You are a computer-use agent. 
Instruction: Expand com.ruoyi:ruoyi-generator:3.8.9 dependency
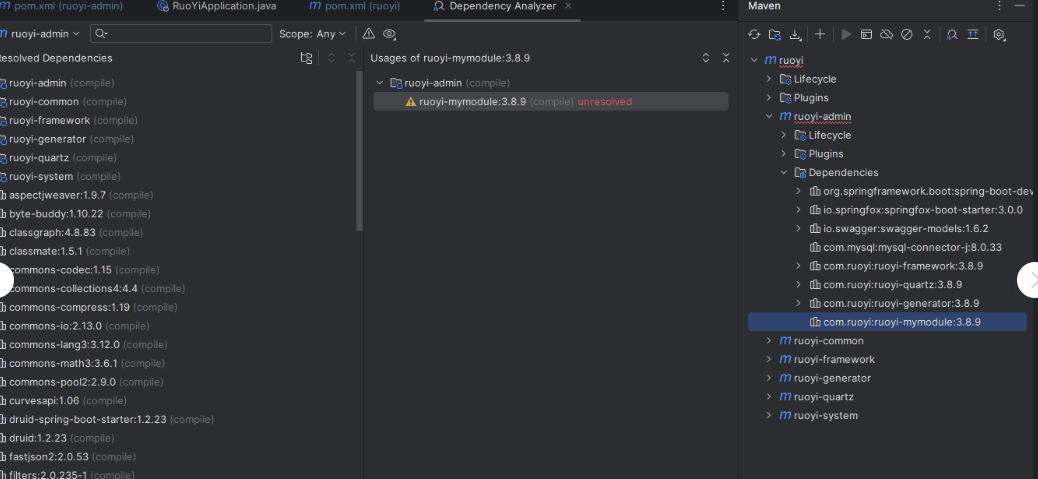tap(798, 304)
